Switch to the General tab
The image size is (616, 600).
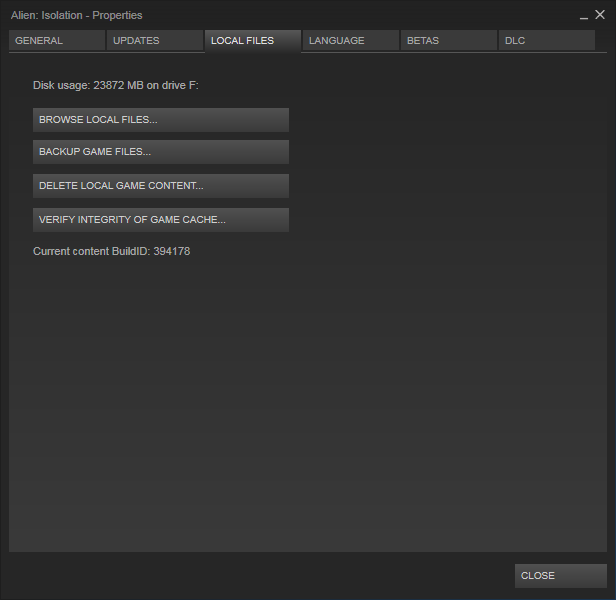click(57, 40)
